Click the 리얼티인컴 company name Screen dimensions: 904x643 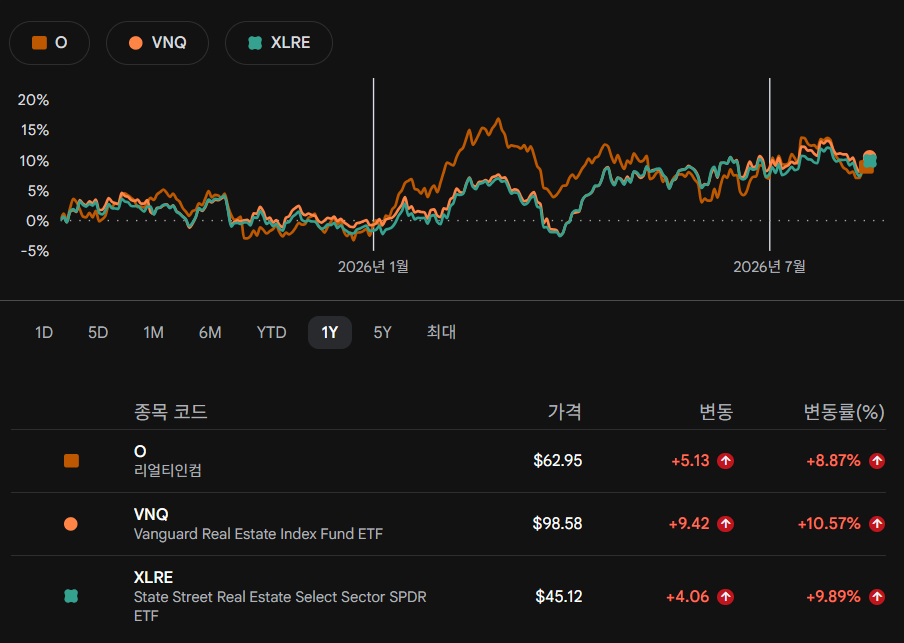(168, 471)
